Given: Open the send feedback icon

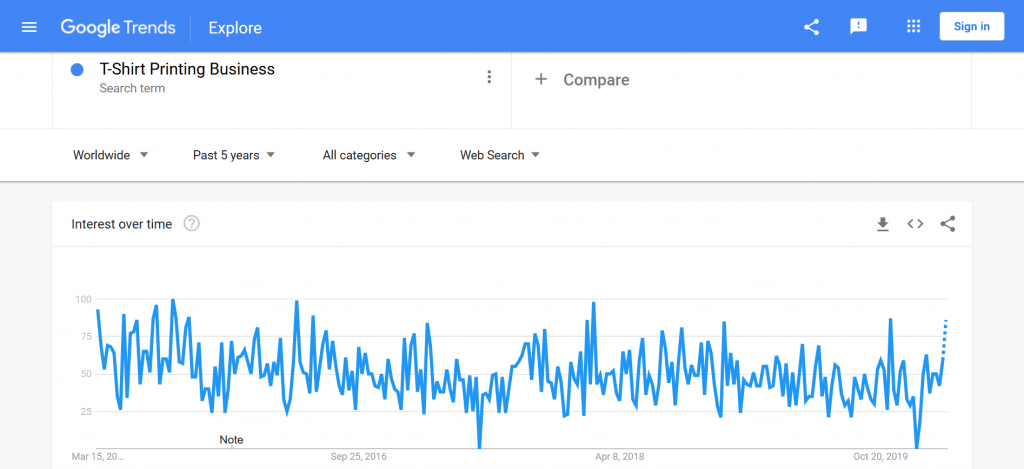Looking at the screenshot, I should pyautogui.click(x=858, y=27).
